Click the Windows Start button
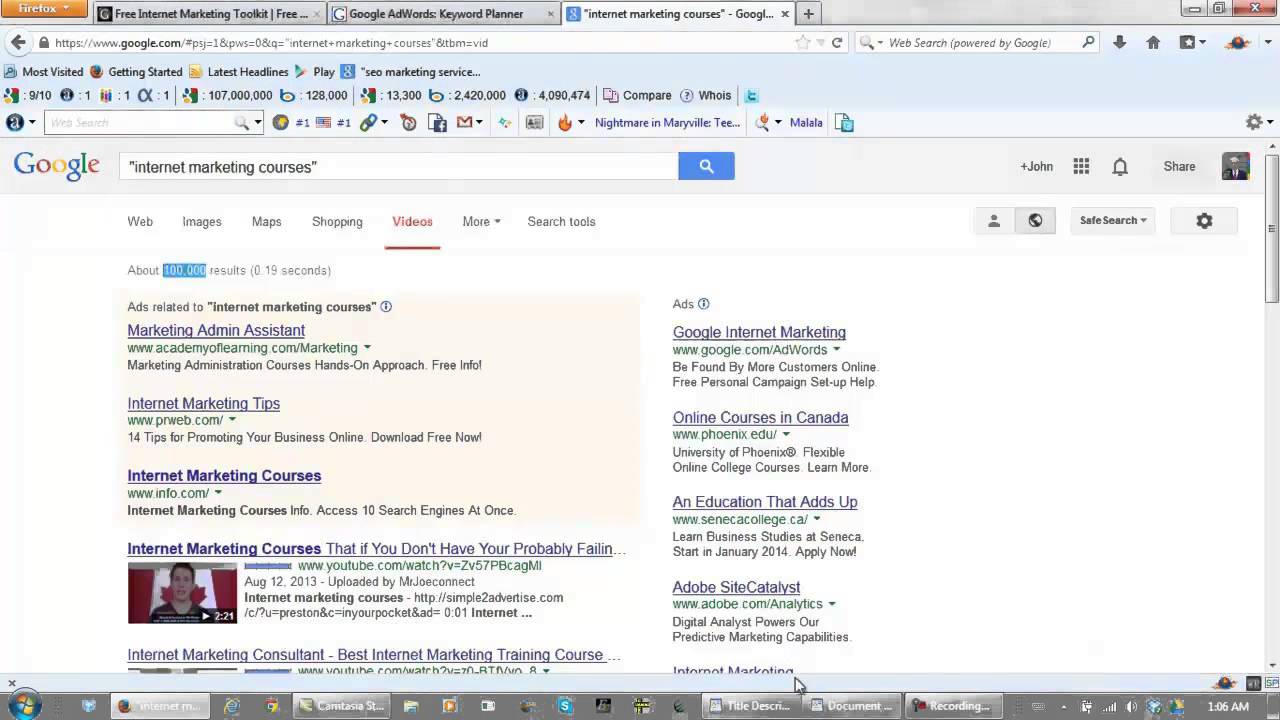The height and width of the screenshot is (720, 1280). pos(24,706)
